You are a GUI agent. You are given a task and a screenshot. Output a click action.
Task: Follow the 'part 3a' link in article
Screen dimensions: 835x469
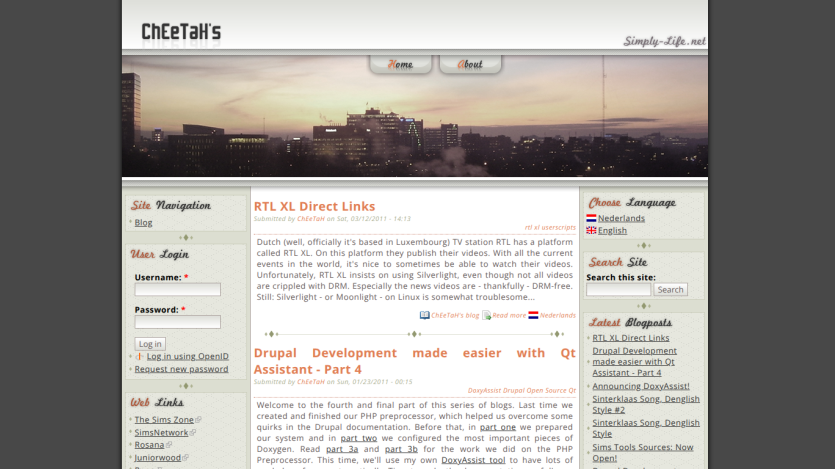[x=342, y=449]
